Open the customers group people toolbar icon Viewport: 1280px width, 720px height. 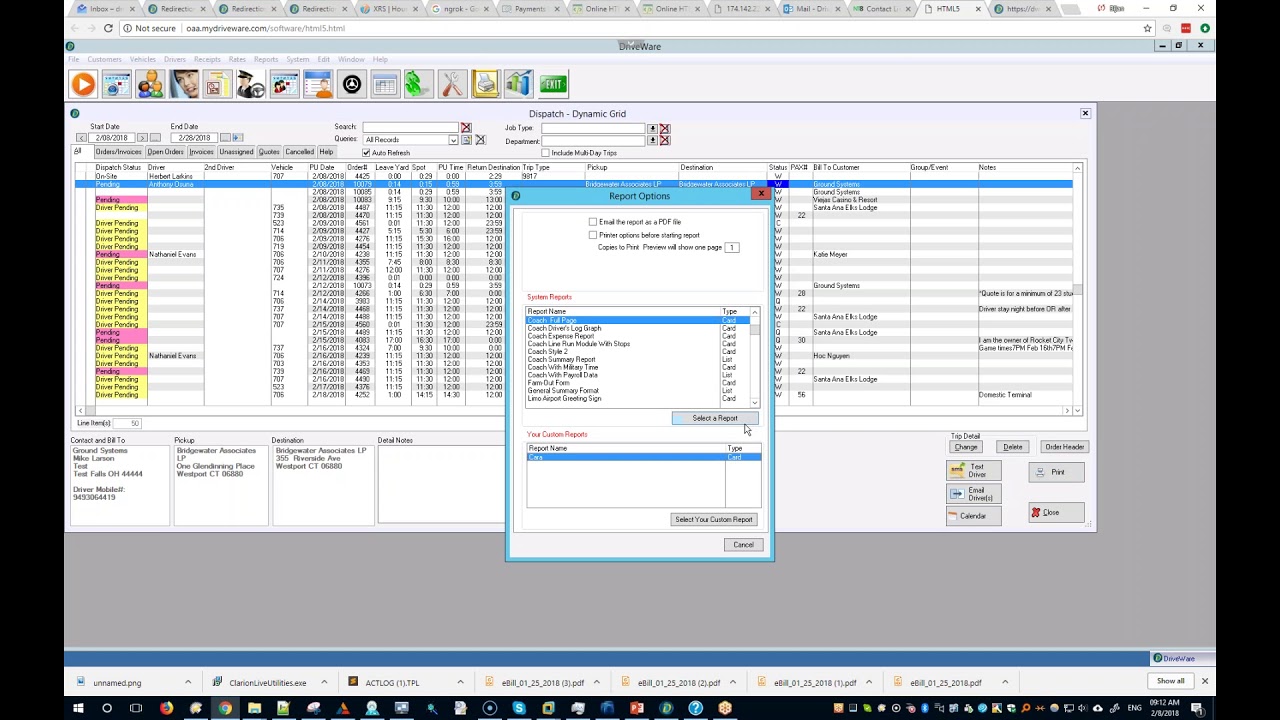(x=150, y=85)
